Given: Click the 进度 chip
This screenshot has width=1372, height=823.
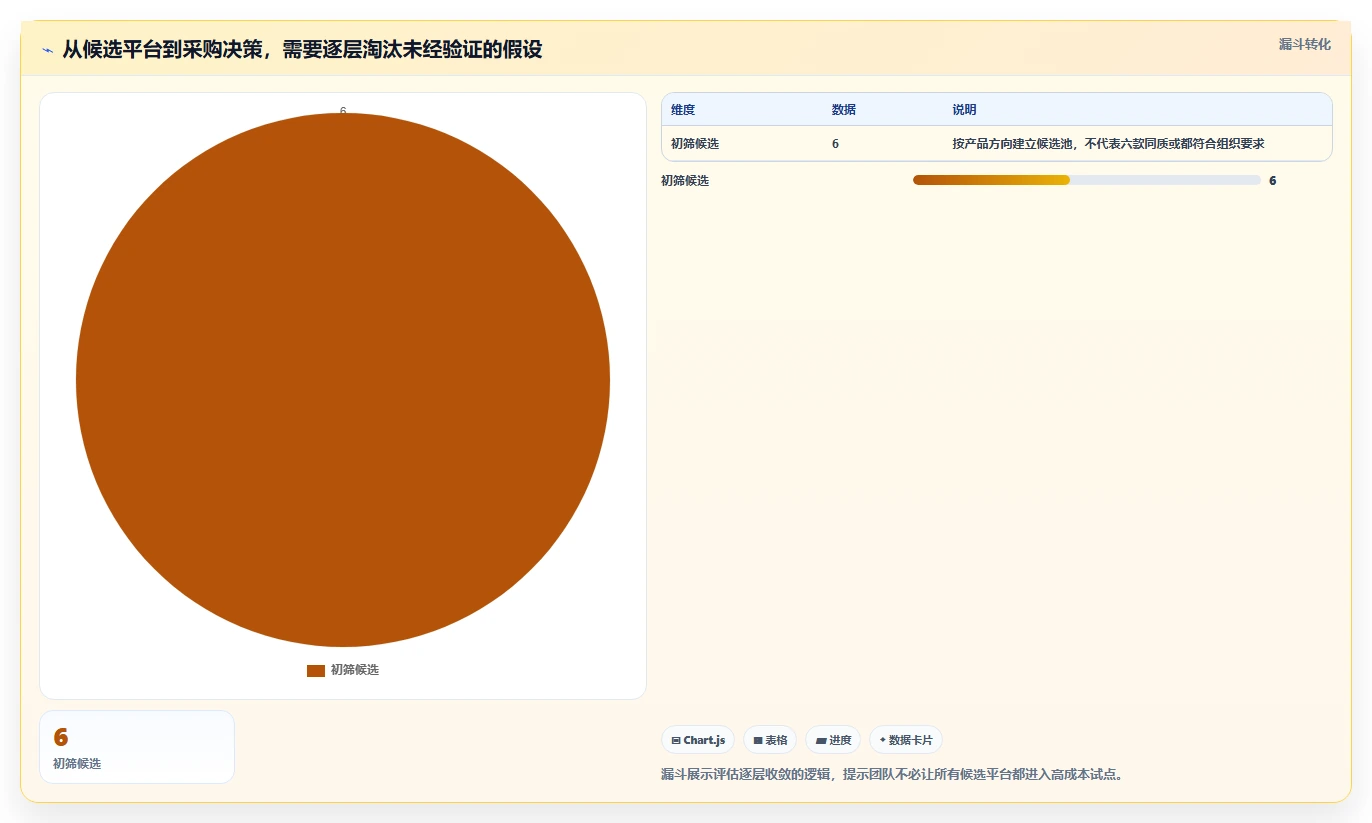Looking at the screenshot, I should tap(833, 740).
